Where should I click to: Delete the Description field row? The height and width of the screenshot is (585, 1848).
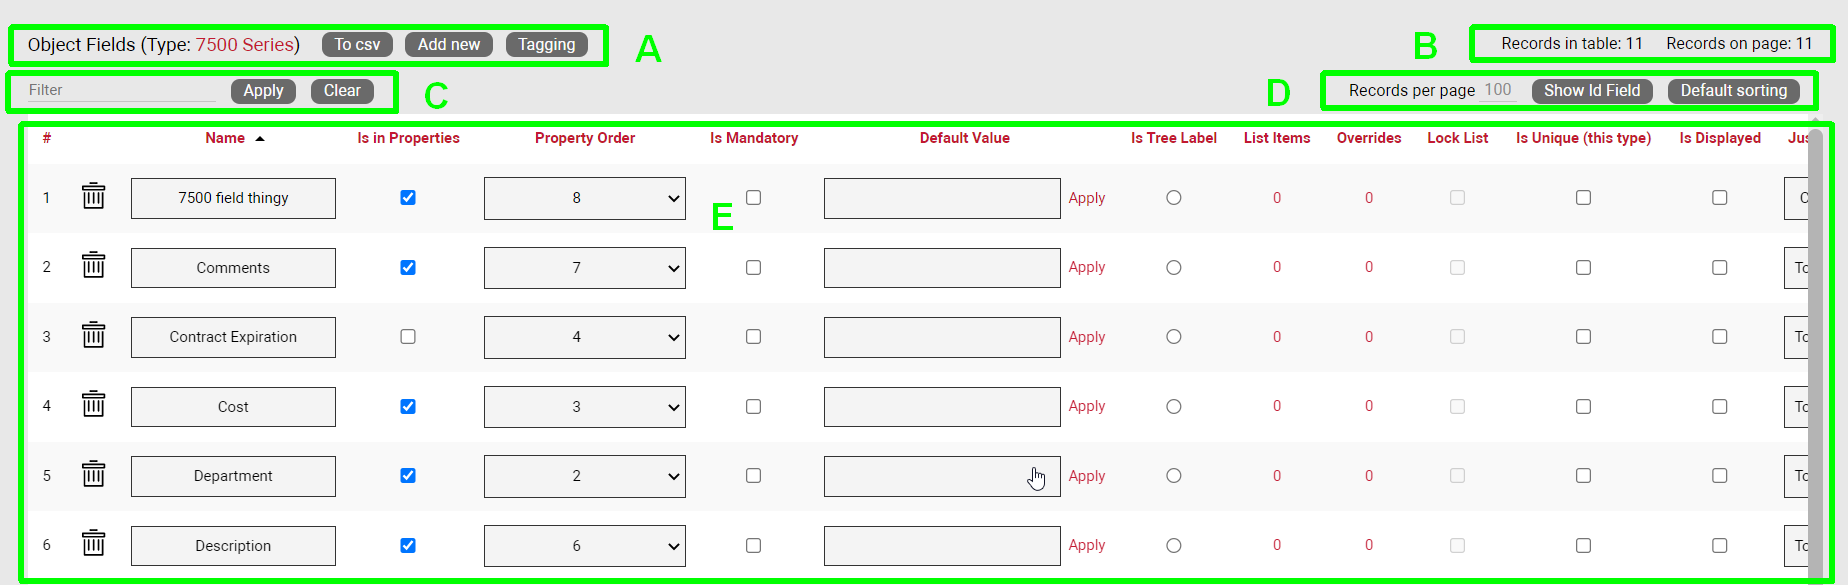click(x=93, y=544)
